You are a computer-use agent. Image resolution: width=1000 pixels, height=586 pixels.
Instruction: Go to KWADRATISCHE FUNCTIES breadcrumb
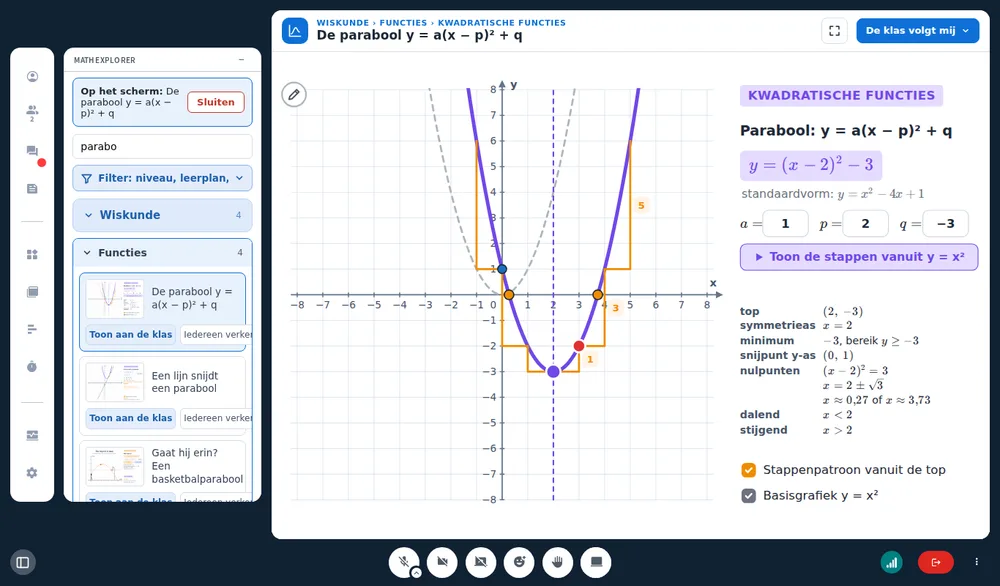pos(501,22)
